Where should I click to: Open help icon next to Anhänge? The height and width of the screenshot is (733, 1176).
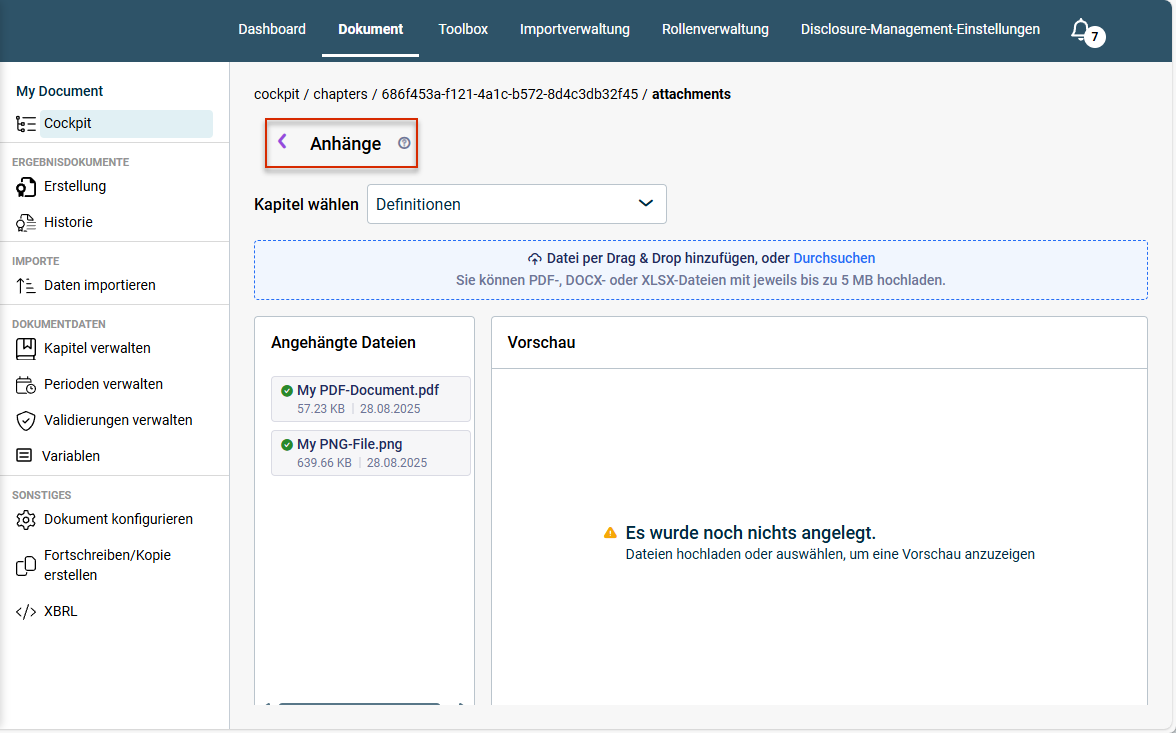404,143
